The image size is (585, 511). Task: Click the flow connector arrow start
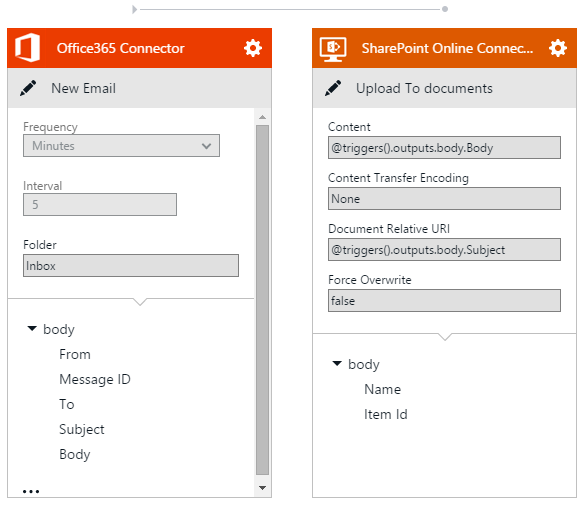[135, 9]
